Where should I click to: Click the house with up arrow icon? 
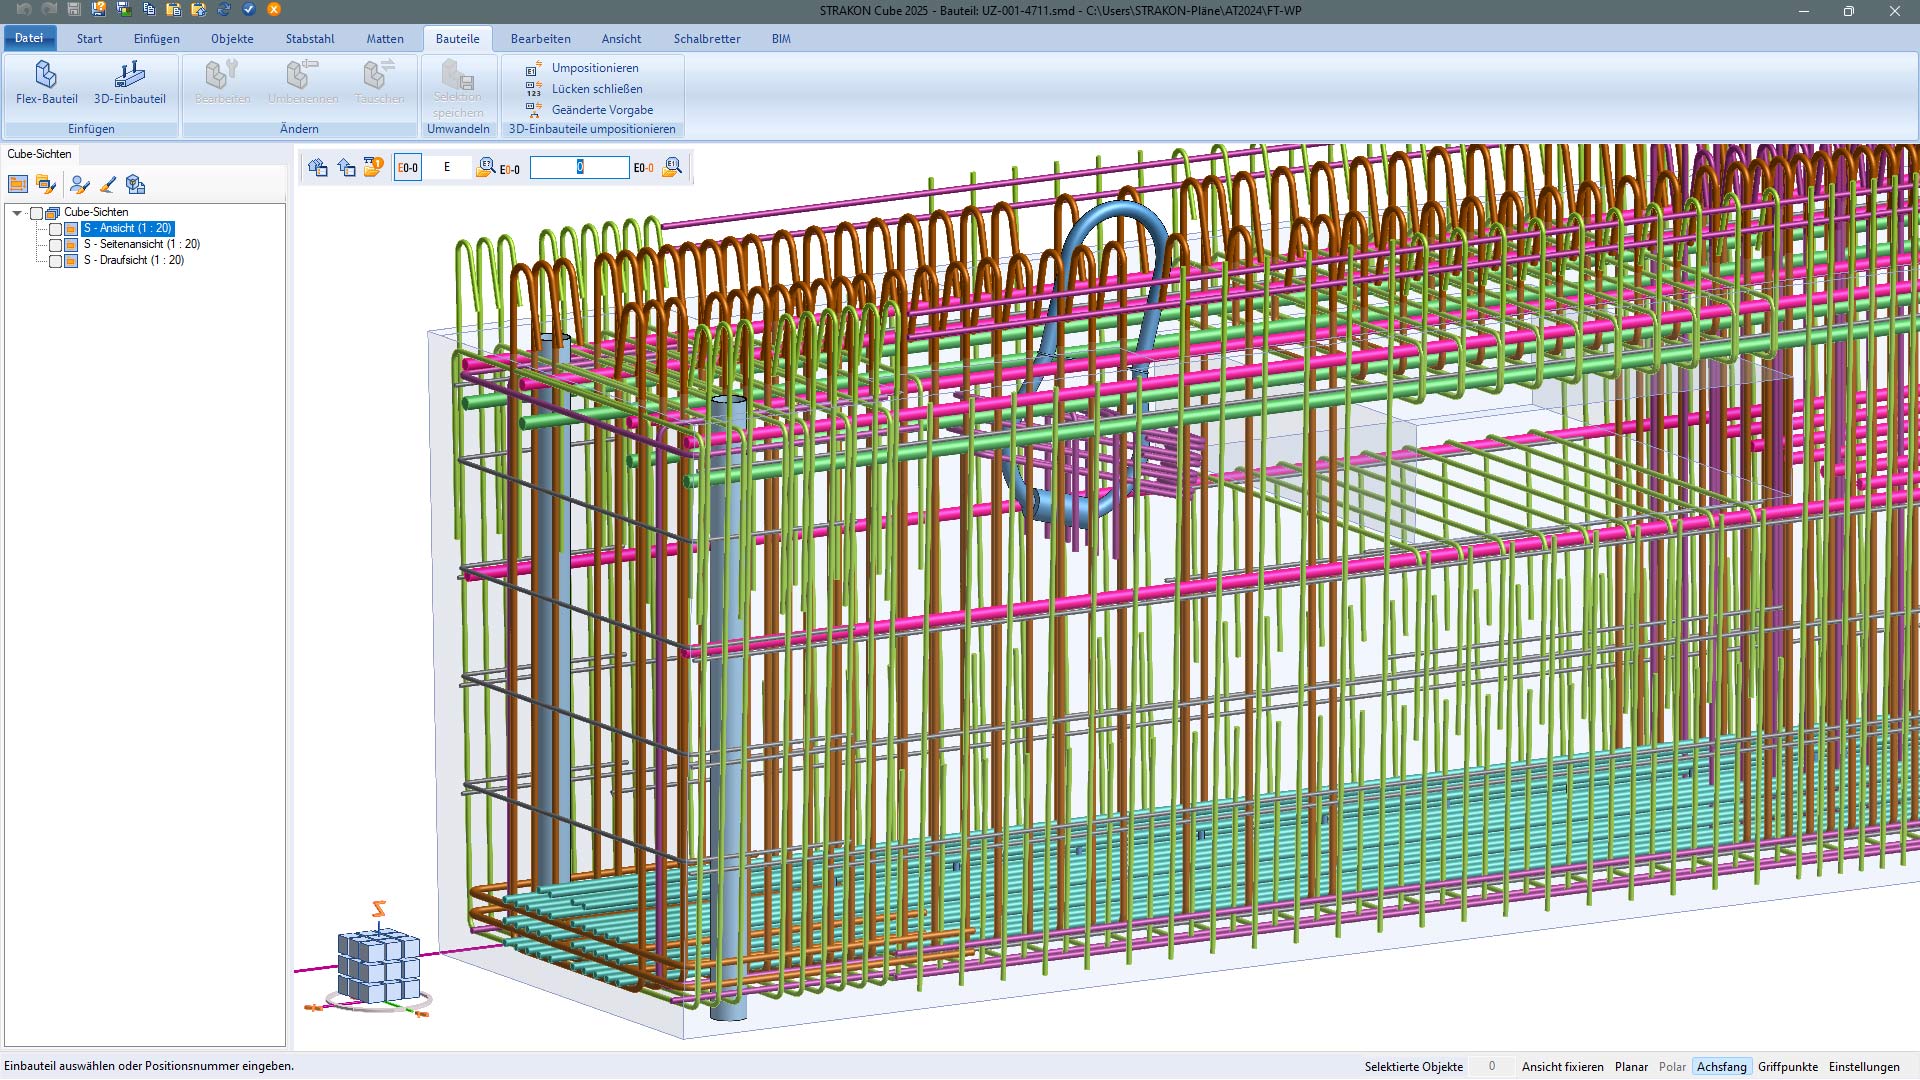(x=346, y=167)
